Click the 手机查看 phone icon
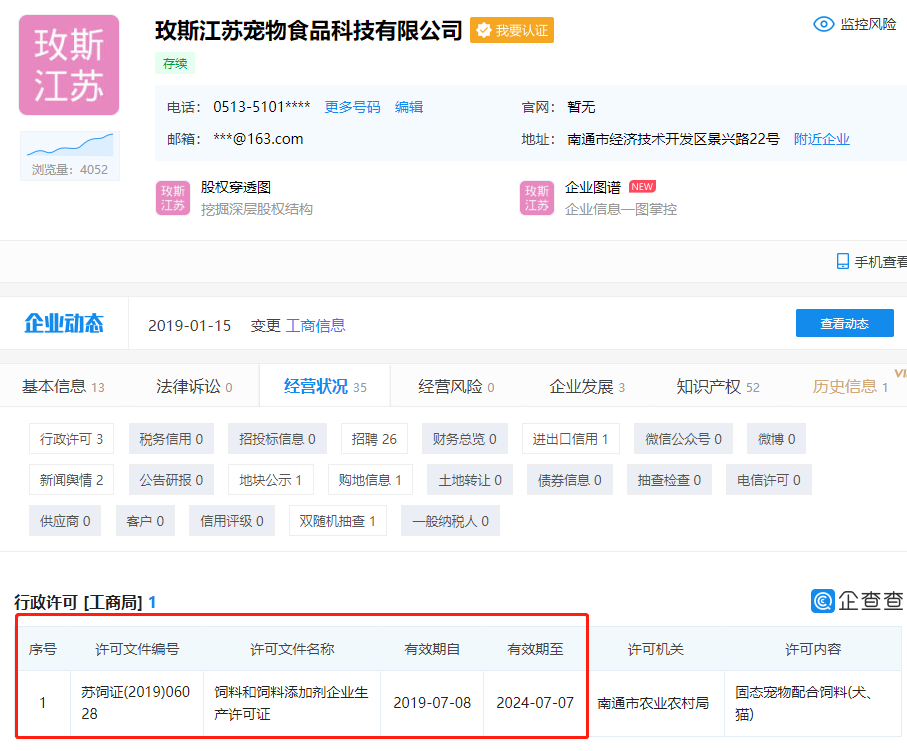 click(x=843, y=262)
